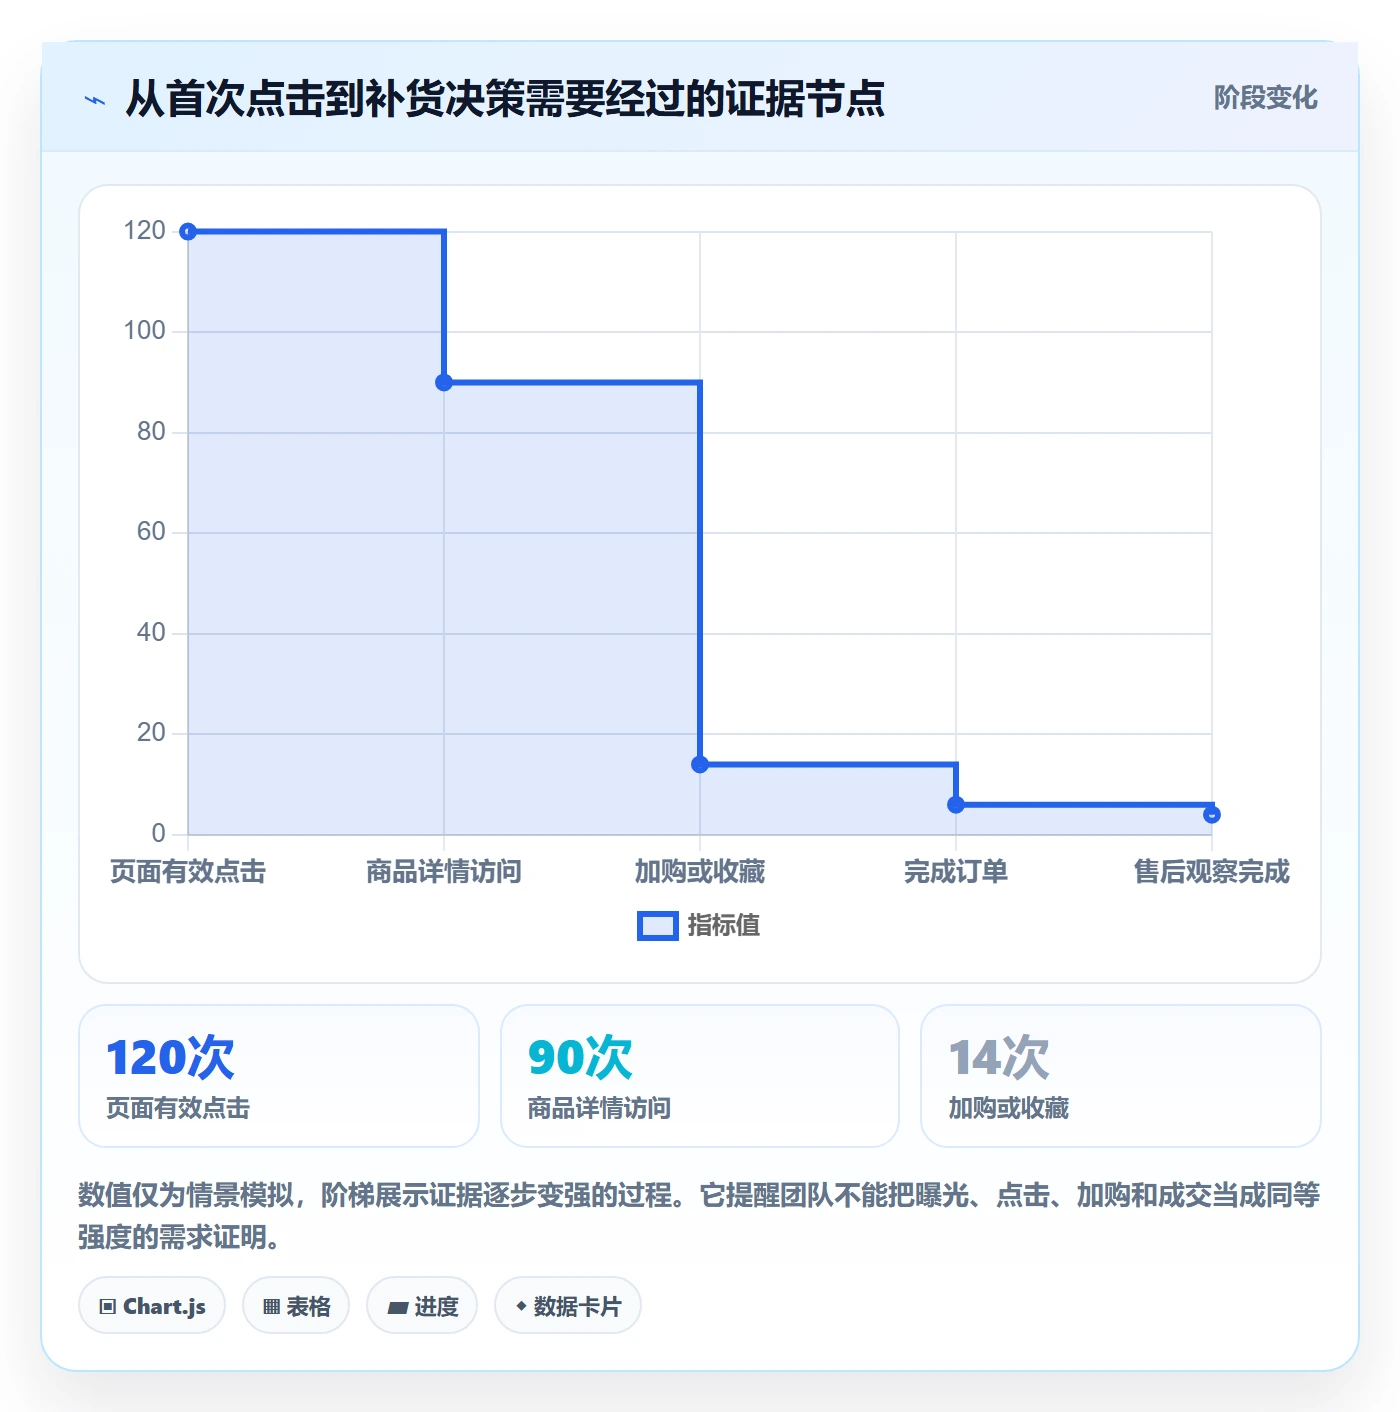
Task: Click the 商品详情访问 axis label
Action: pyautogui.click(x=444, y=872)
